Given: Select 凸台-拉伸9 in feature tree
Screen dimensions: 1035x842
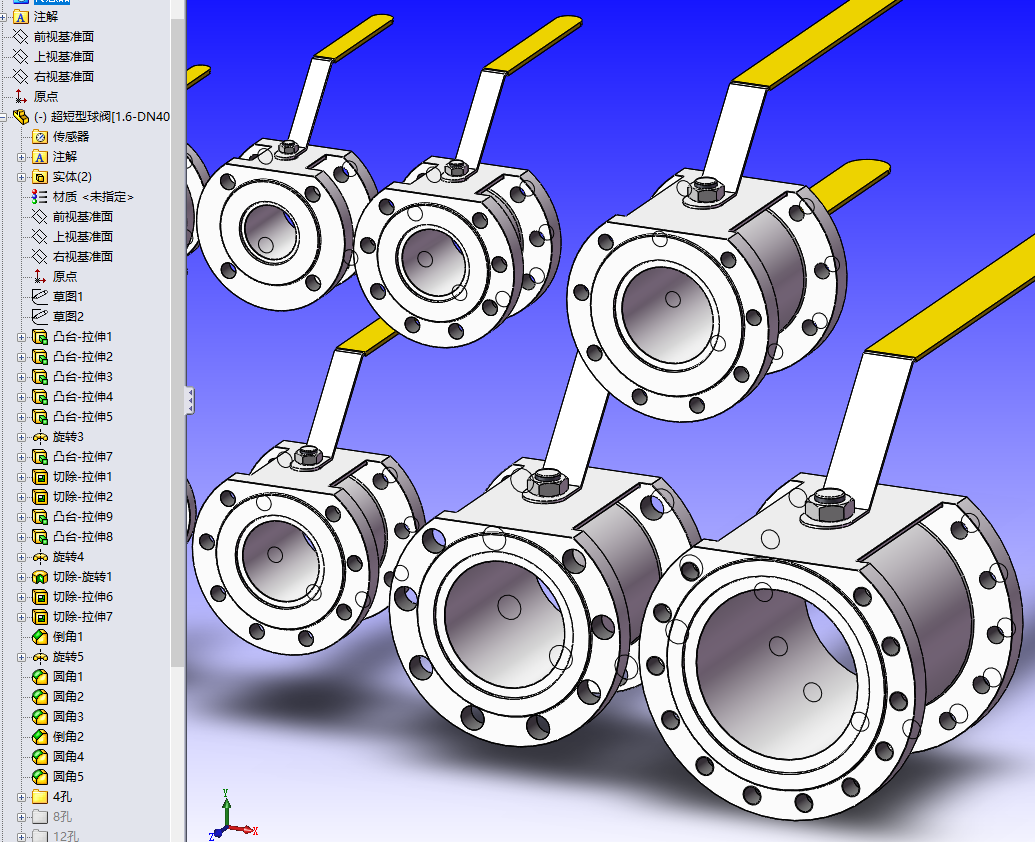Looking at the screenshot, I should coord(83,517).
